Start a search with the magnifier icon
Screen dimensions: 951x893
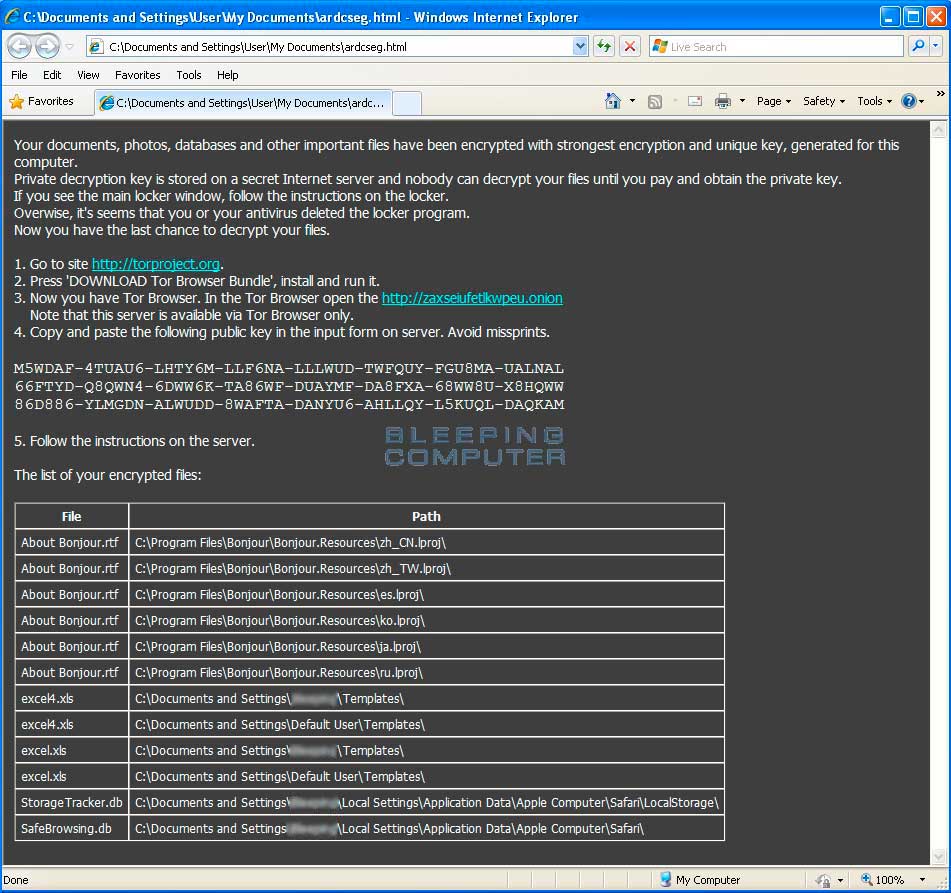[x=917, y=46]
